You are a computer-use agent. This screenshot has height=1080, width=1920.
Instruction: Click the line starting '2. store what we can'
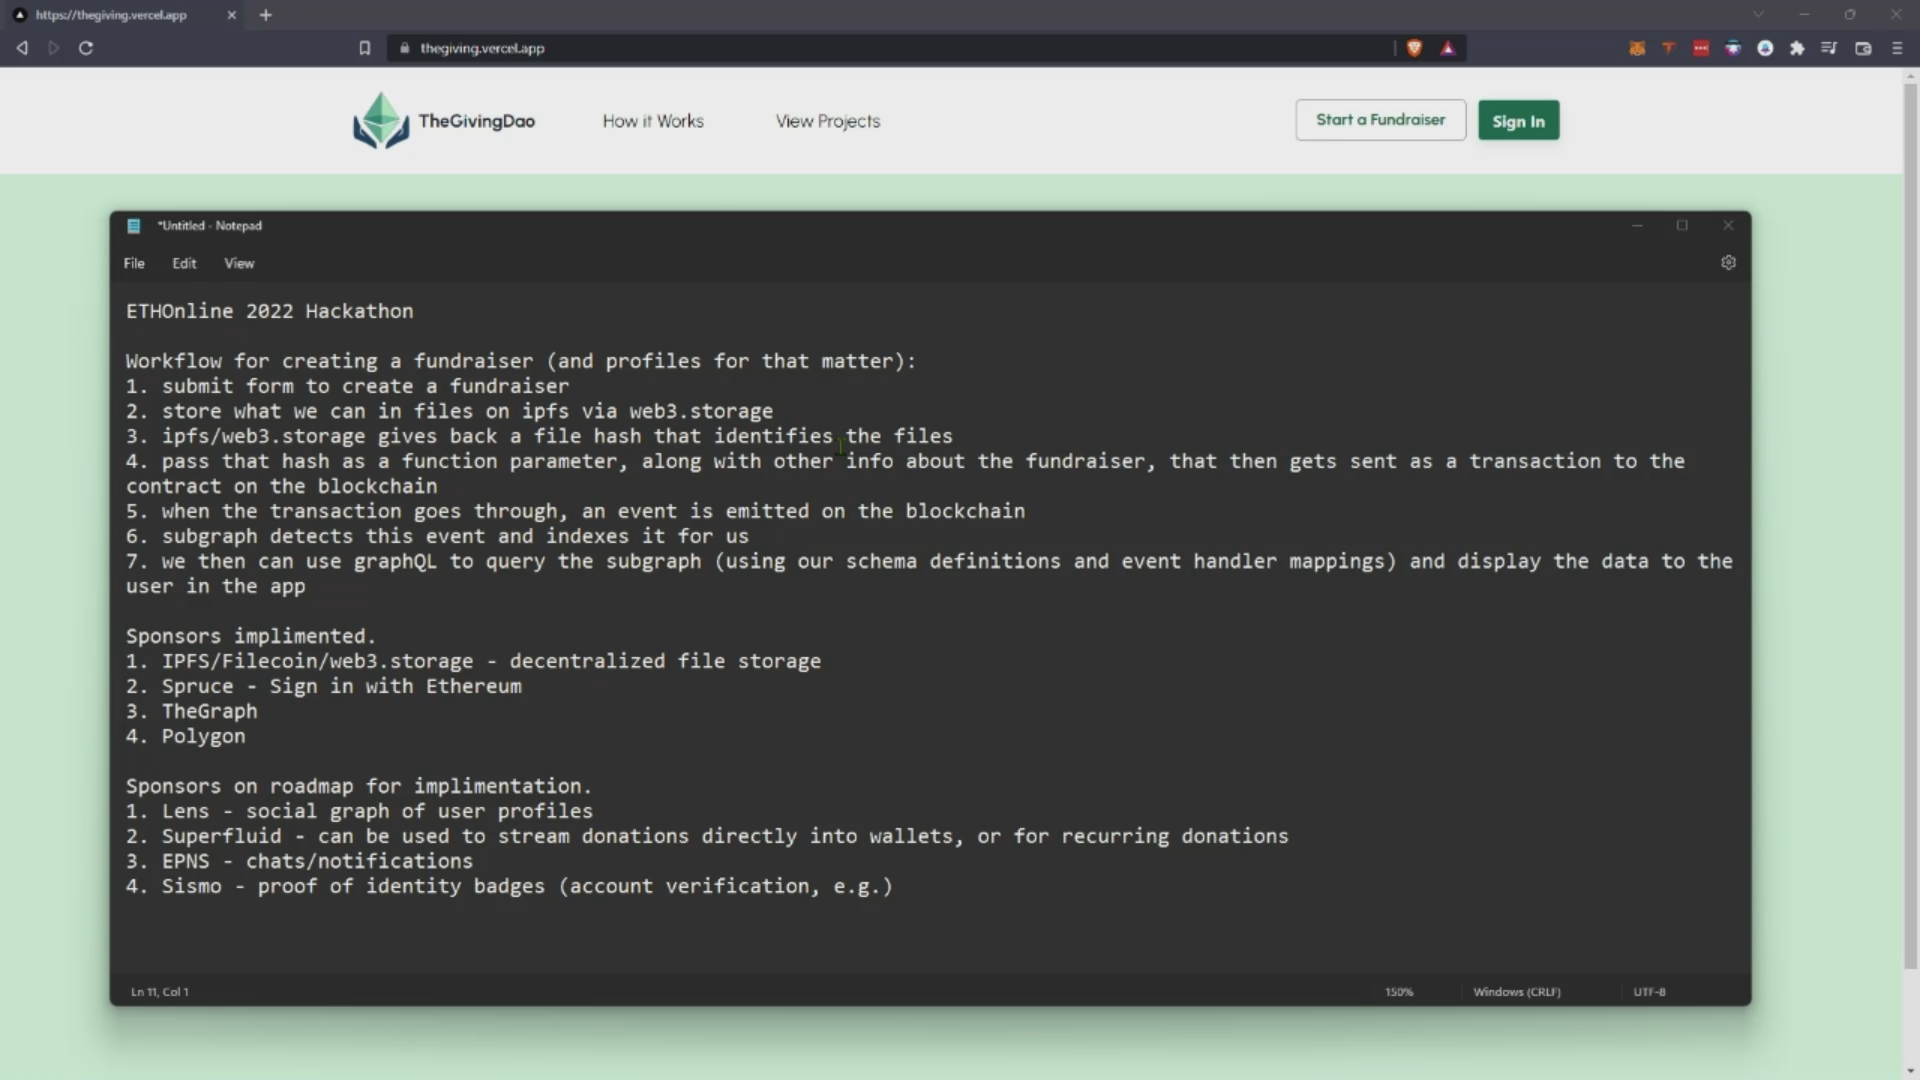pos(450,411)
